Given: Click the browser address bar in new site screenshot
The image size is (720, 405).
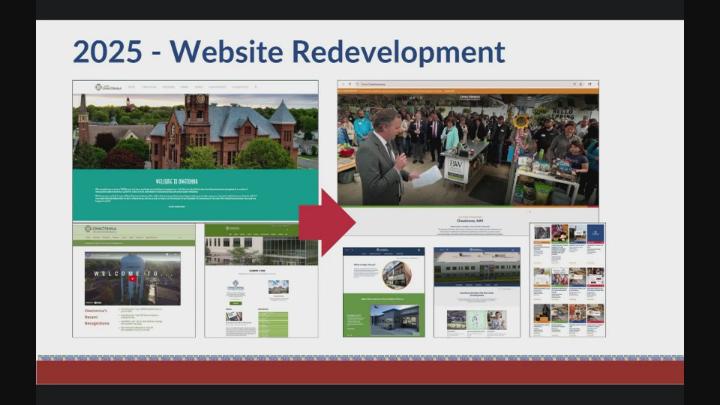Looking at the screenshot, I should (468, 86).
